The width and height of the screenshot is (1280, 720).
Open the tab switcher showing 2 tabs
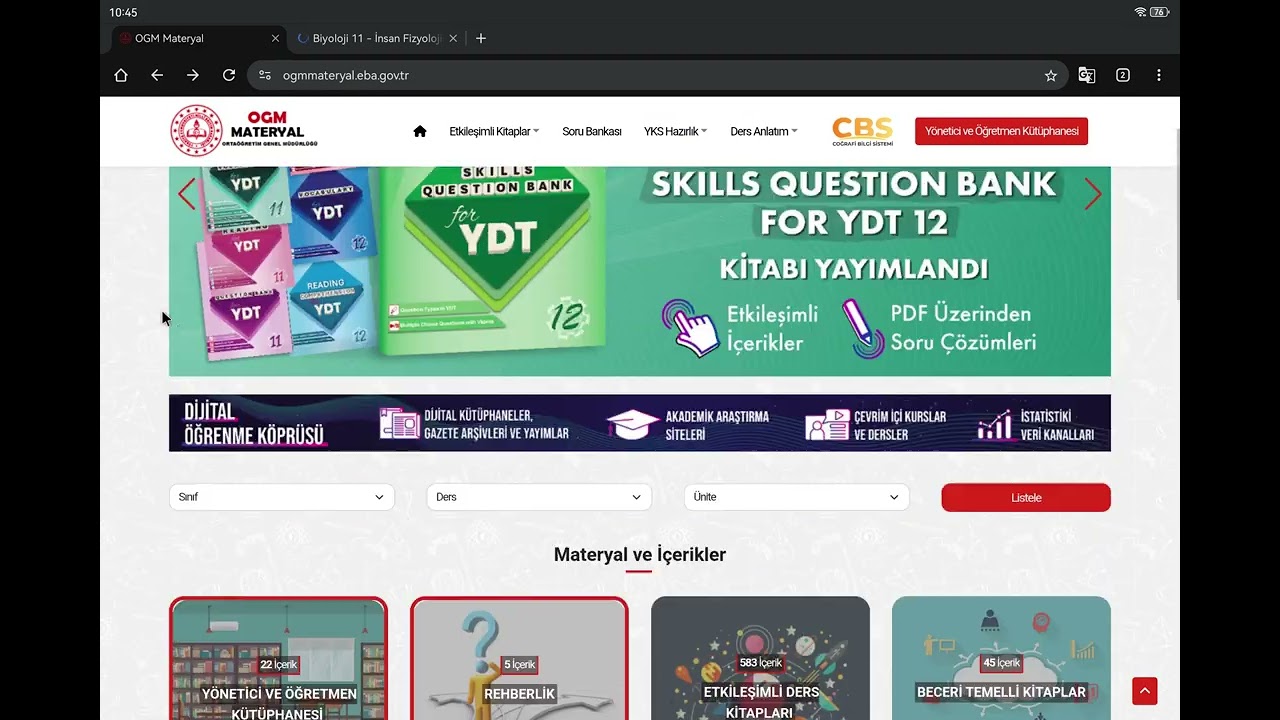1123,75
